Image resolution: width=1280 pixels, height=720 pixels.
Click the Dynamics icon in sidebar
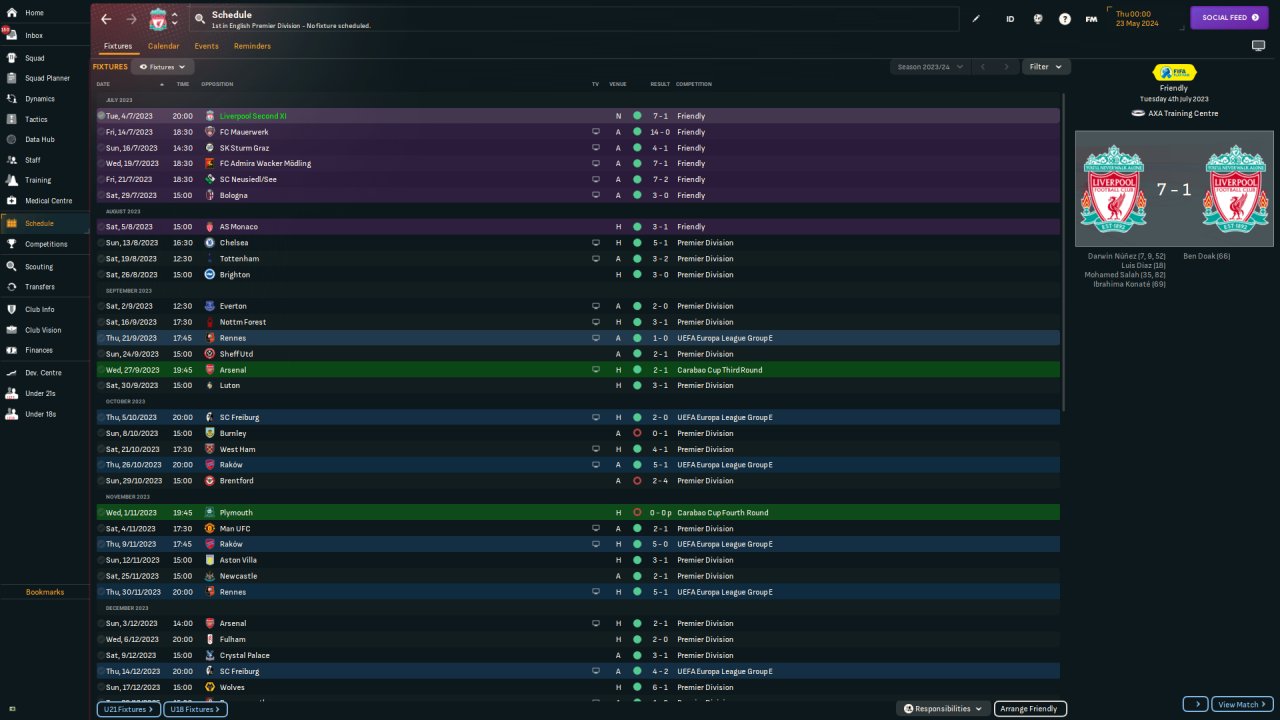point(12,99)
